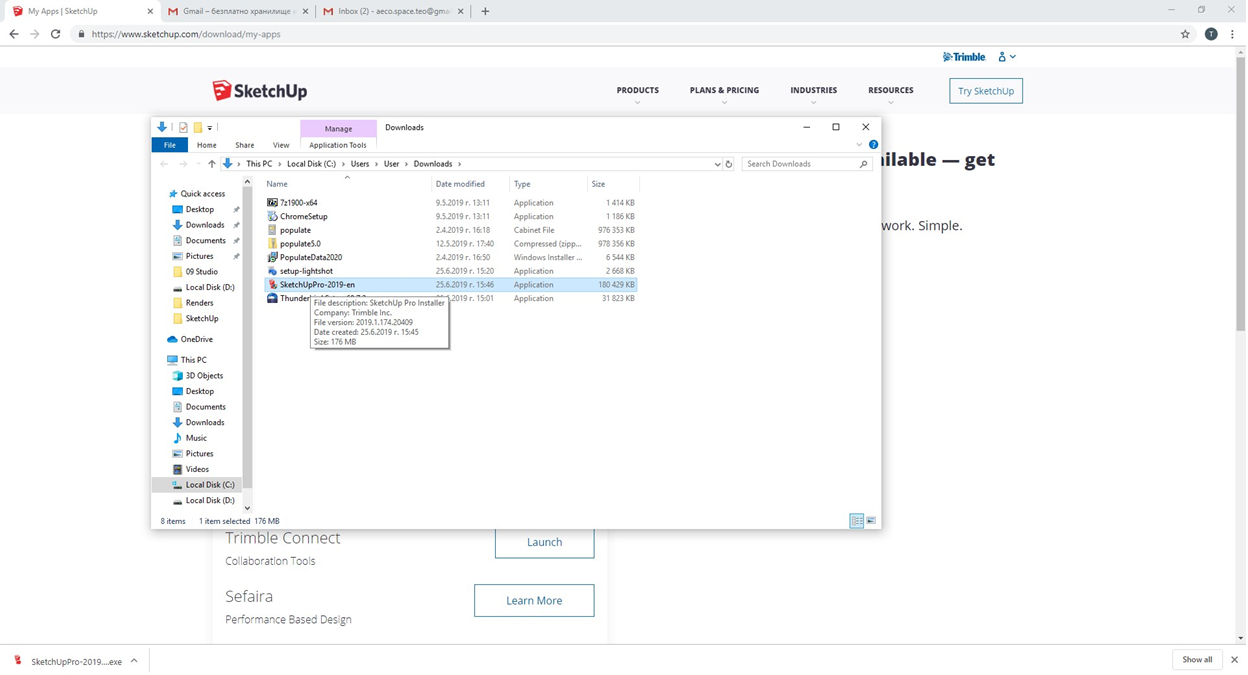Open the Home ribbon tab
This screenshot has height=675, width=1248.
[x=207, y=145]
